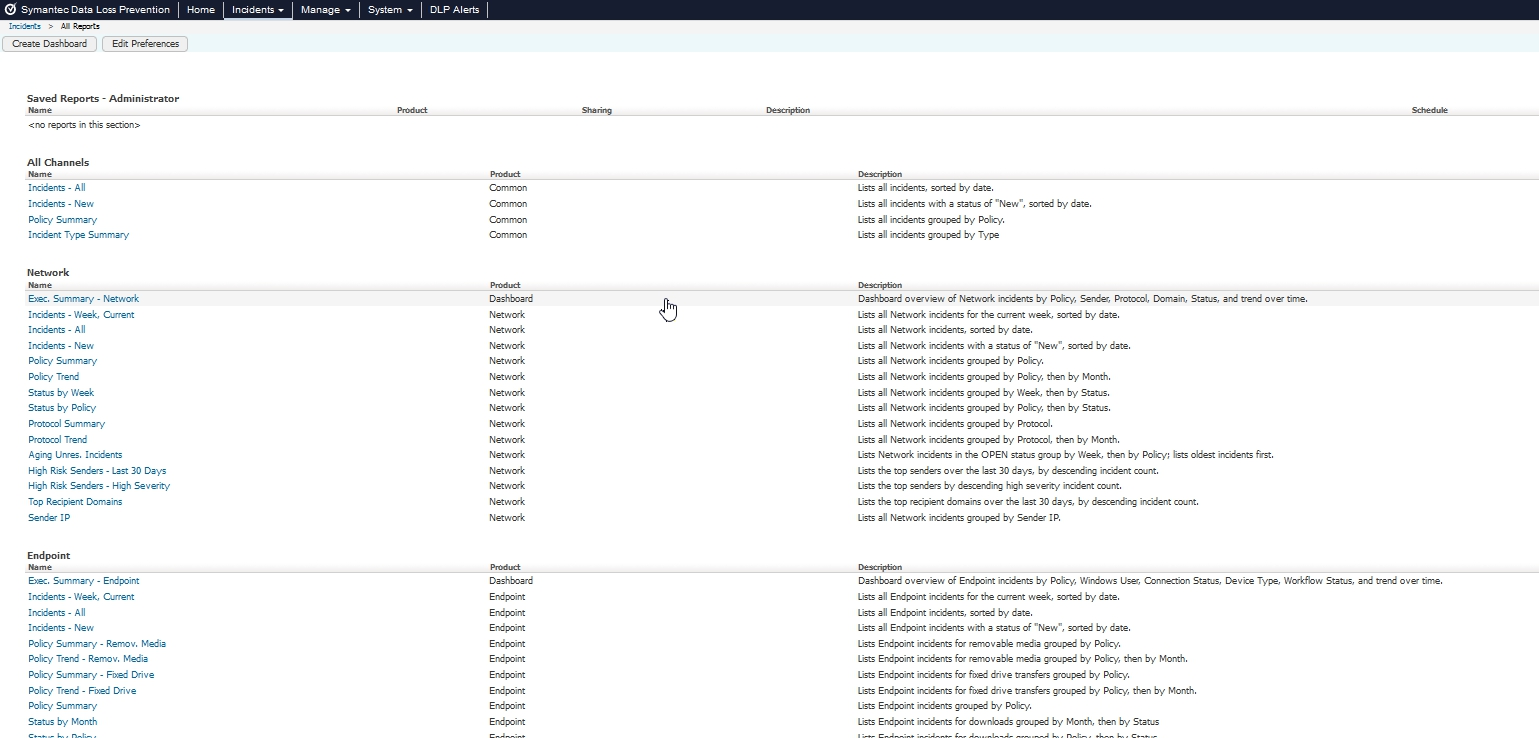Screen dimensions: 1539x738
Task: Open Policy Summary - Fixed Drive report
Action: pyautogui.click(x=91, y=675)
